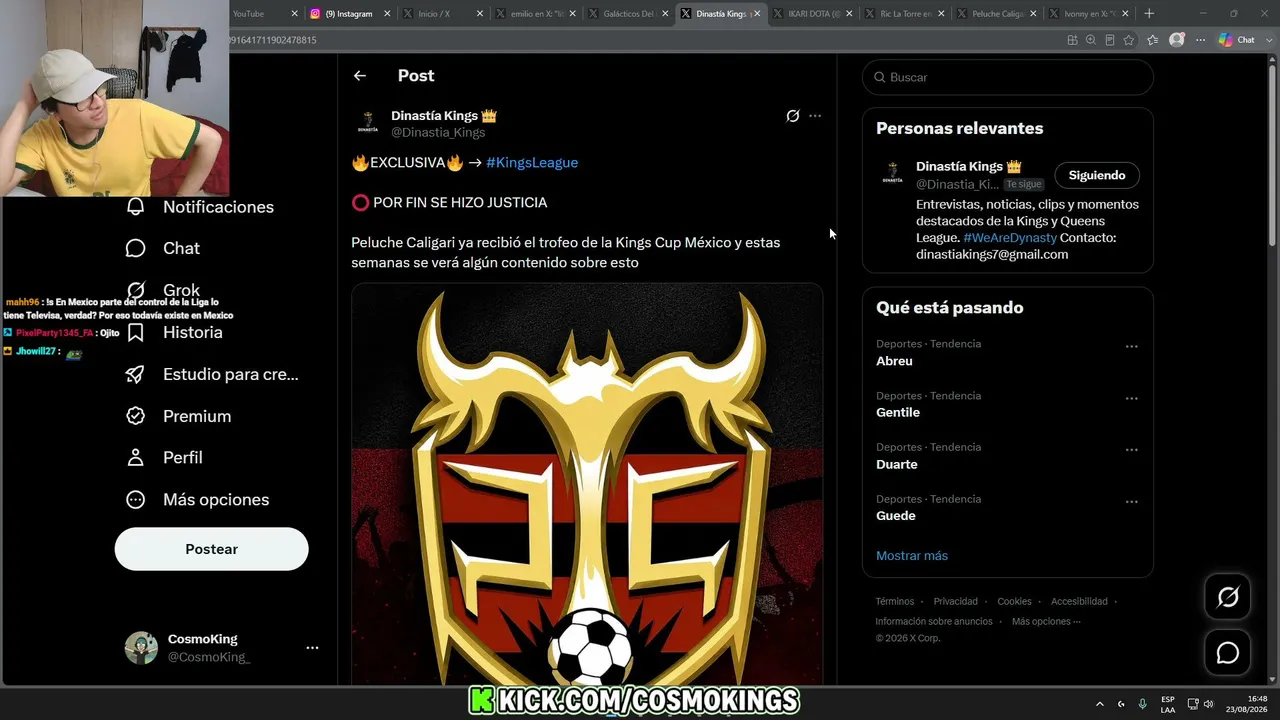Viewport: 1280px width, 720px height.
Task: Toggle the Siguiendo follow button
Action: 1097,175
